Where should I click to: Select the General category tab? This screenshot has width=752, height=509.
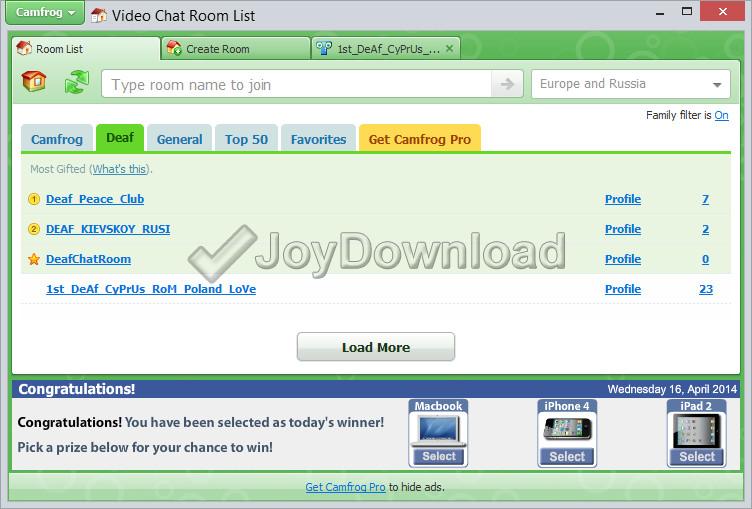click(179, 139)
